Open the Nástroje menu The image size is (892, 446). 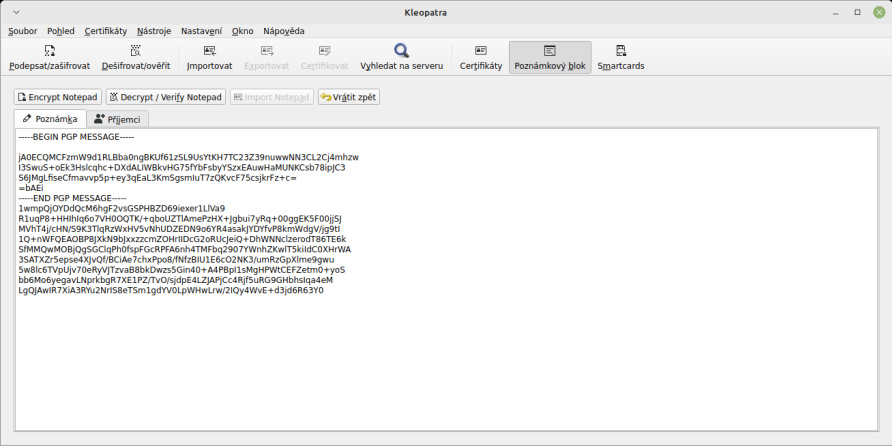[x=154, y=31]
